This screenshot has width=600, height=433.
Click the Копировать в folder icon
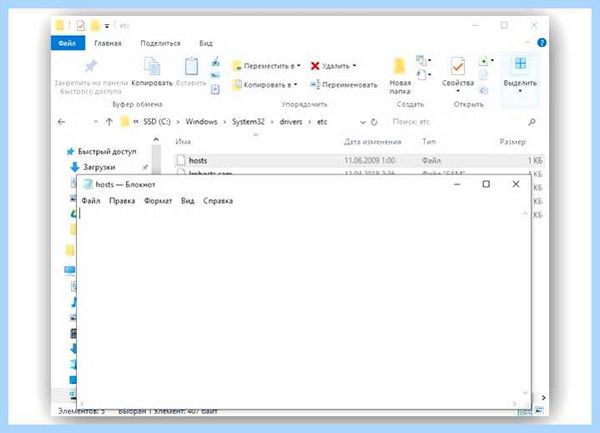pos(237,84)
